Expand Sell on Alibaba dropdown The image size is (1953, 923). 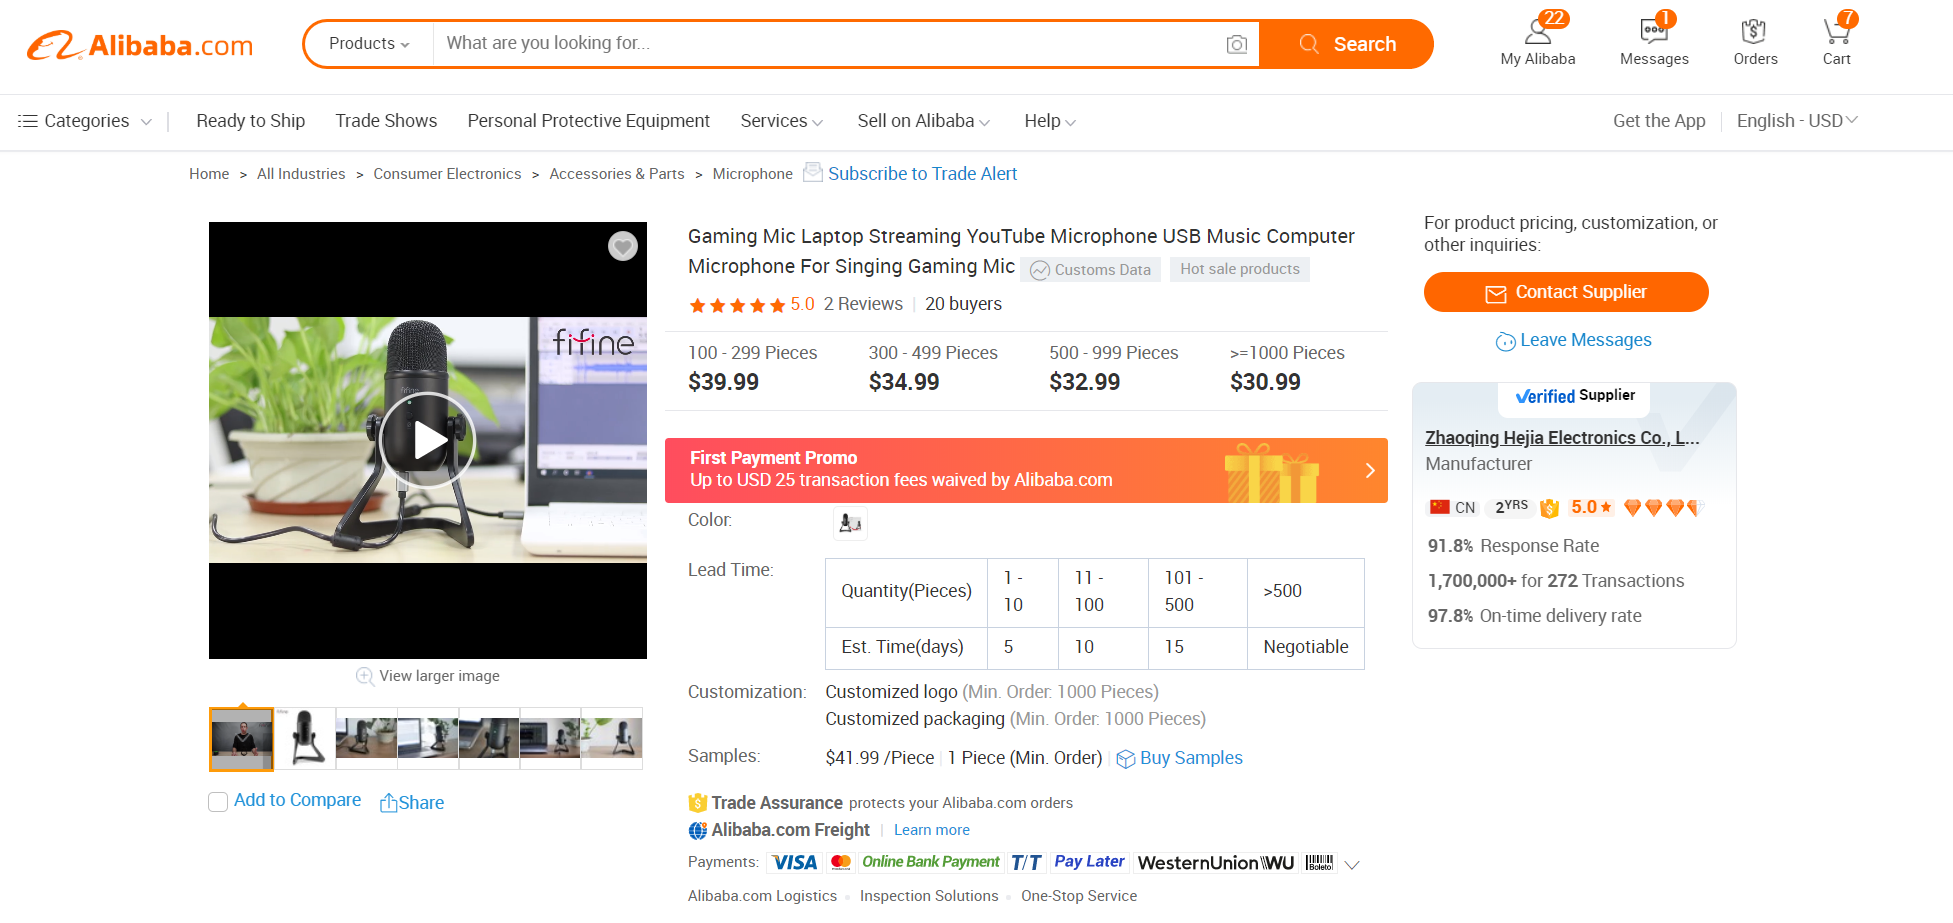point(923,121)
